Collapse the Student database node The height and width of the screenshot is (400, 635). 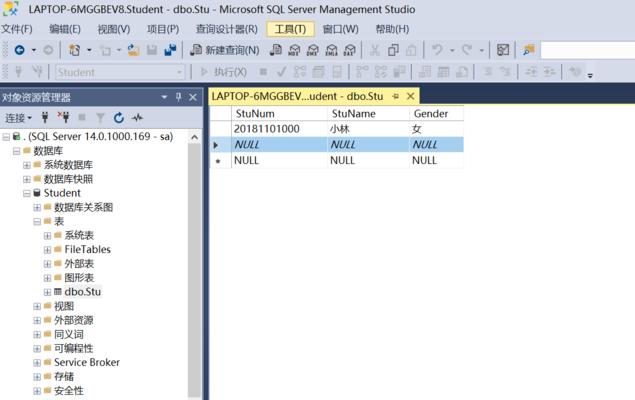coord(27,194)
